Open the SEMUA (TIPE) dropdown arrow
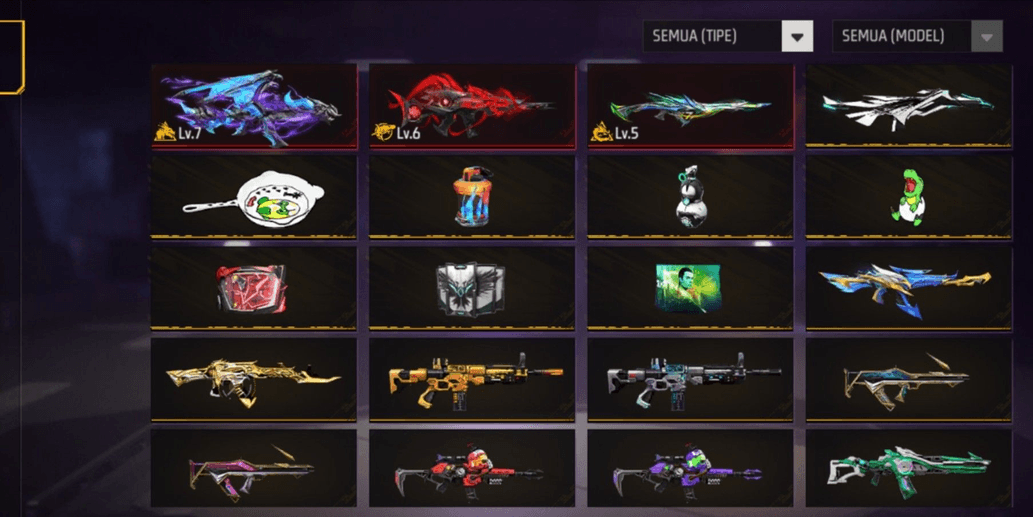 click(797, 36)
